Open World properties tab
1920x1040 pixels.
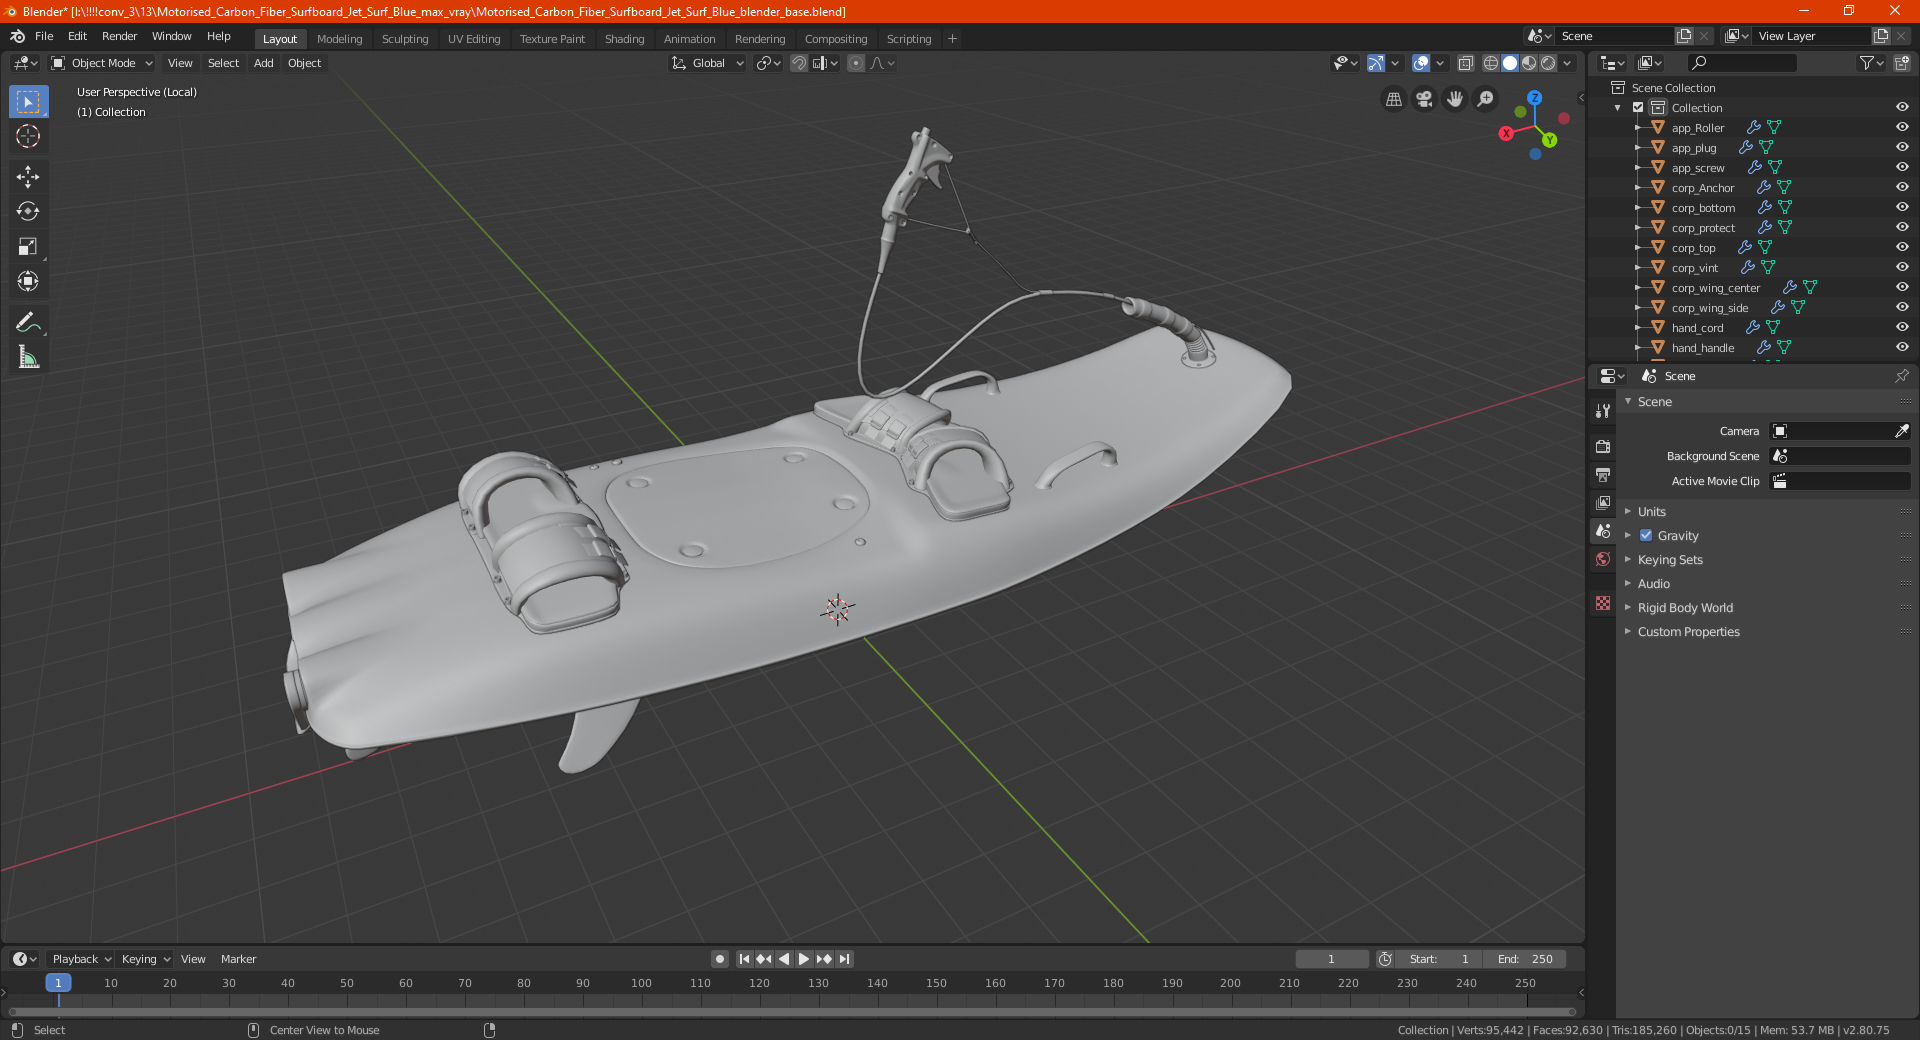coord(1603,559)
